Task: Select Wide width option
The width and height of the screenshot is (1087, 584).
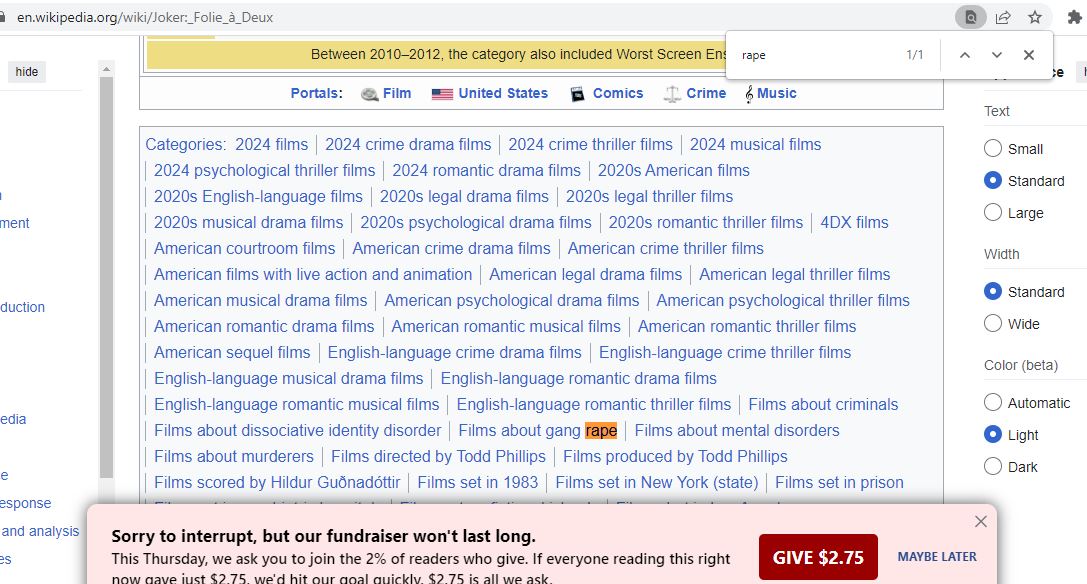Action: coord(993,323)
